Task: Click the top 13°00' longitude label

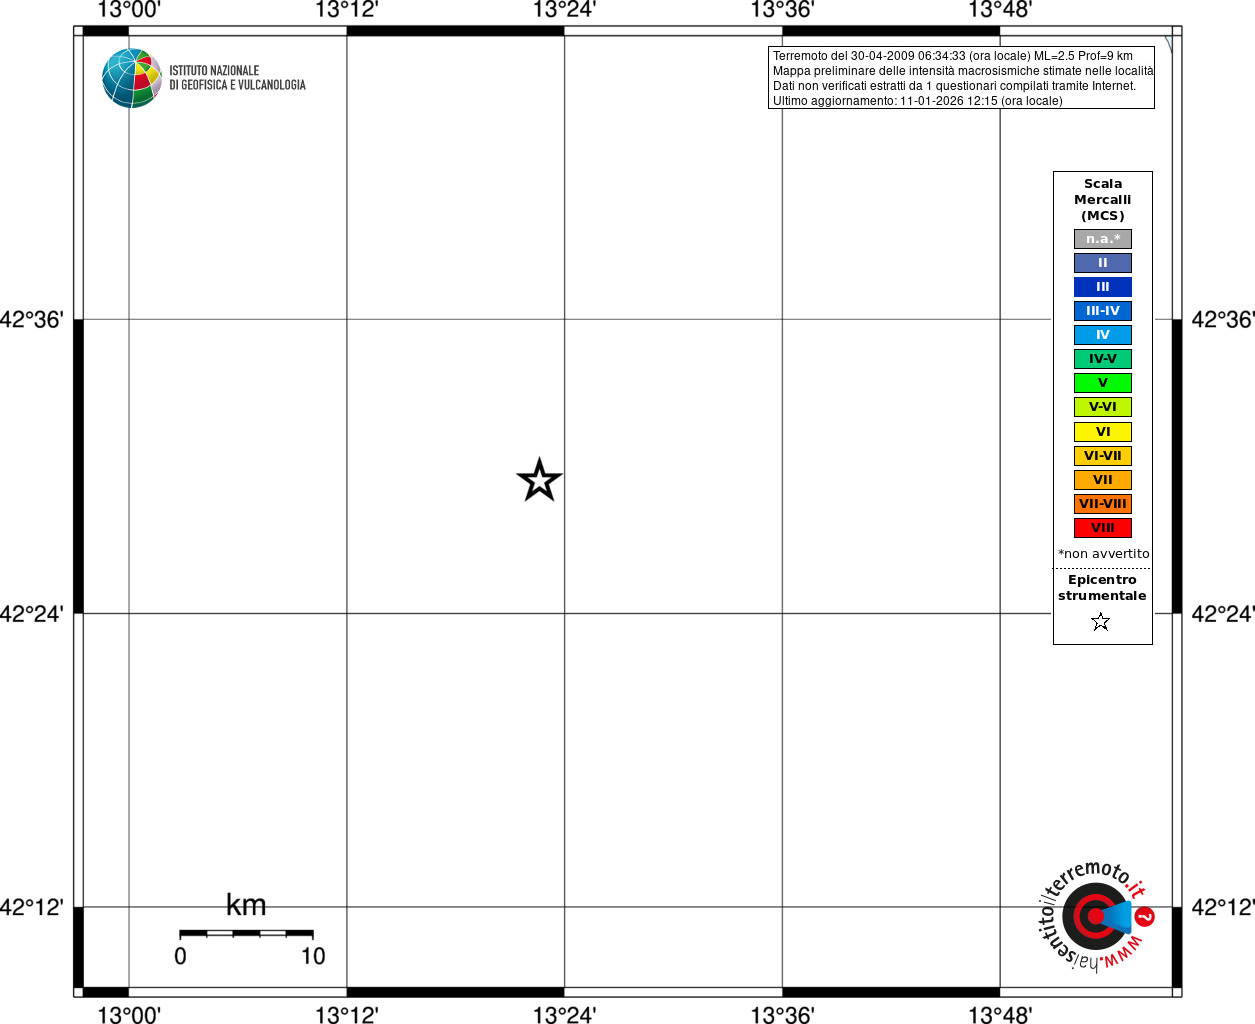Action: pos(129,10)
